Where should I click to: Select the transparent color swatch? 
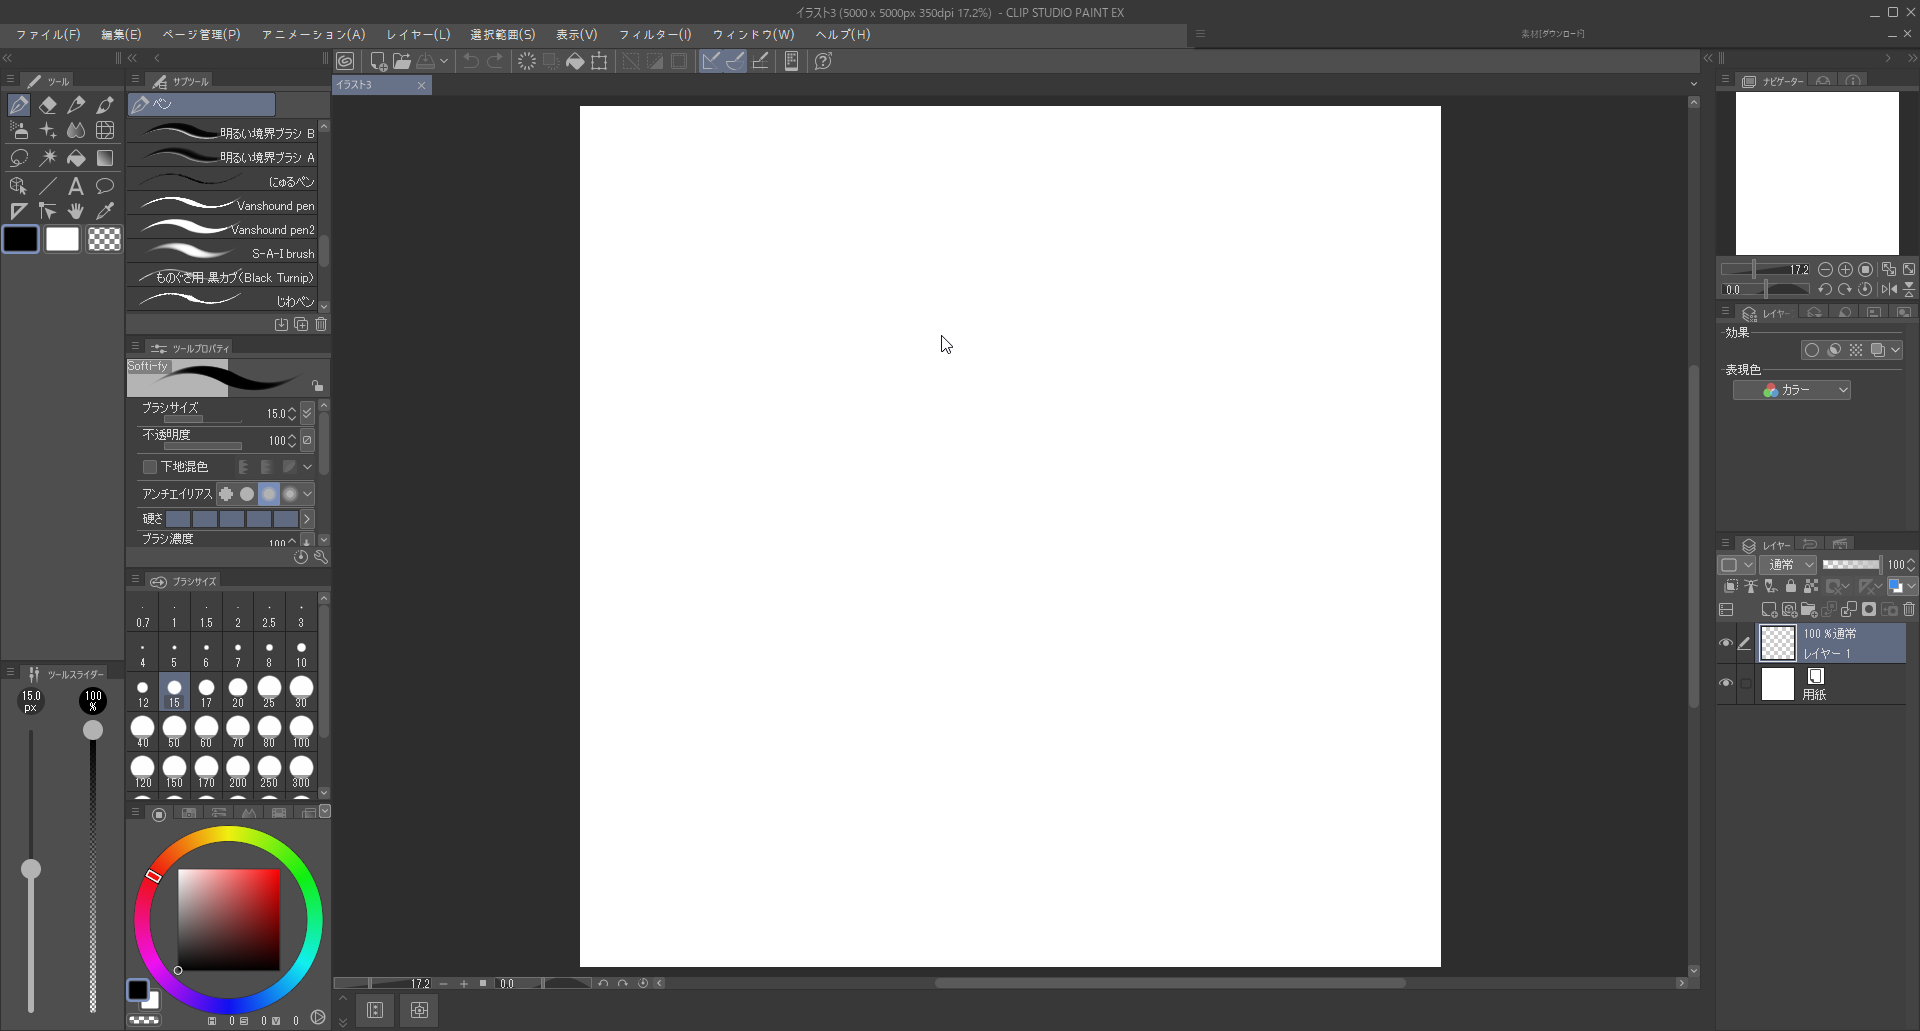point(104,239)
